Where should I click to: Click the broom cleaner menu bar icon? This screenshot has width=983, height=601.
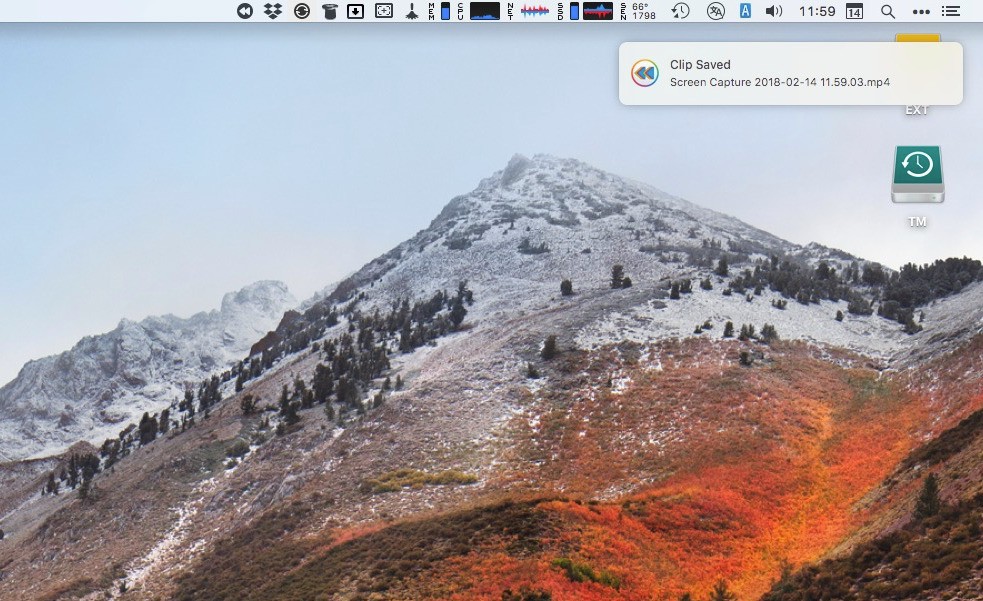[x=412, y=11]
